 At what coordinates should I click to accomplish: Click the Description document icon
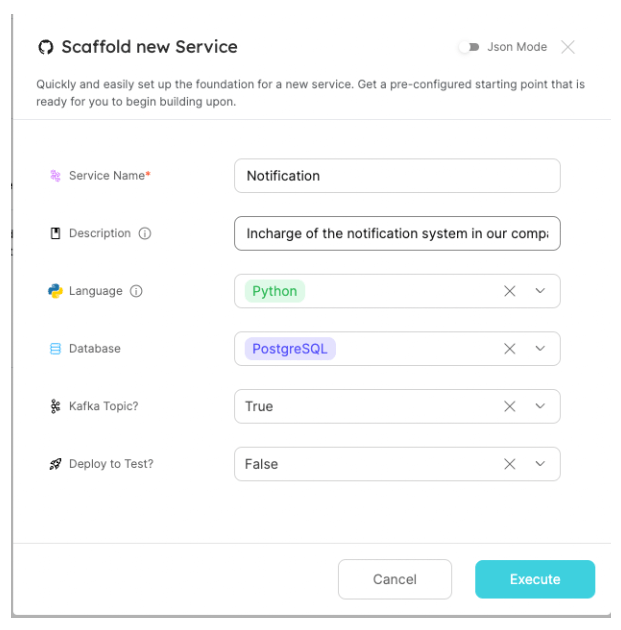pyautogui.click(x=55, y=234)
